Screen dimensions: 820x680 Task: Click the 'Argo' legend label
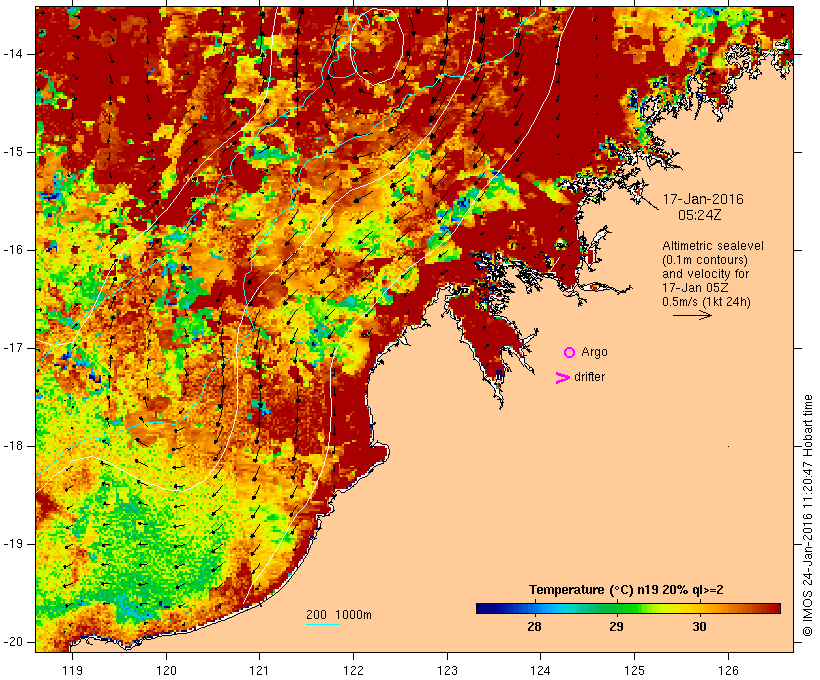[x=595, y=352]
